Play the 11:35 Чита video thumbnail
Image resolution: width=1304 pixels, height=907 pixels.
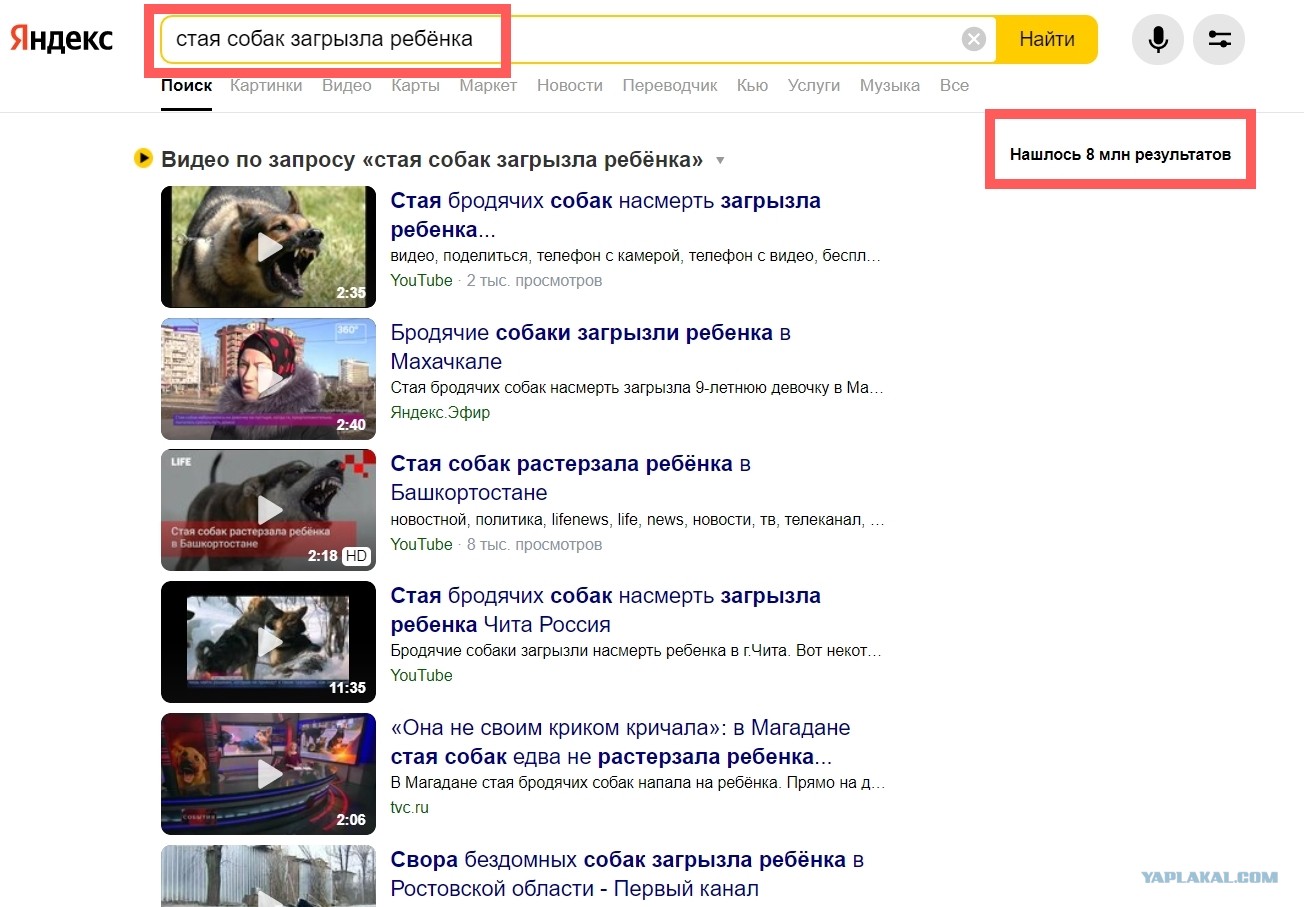click(x=269, y=642)
